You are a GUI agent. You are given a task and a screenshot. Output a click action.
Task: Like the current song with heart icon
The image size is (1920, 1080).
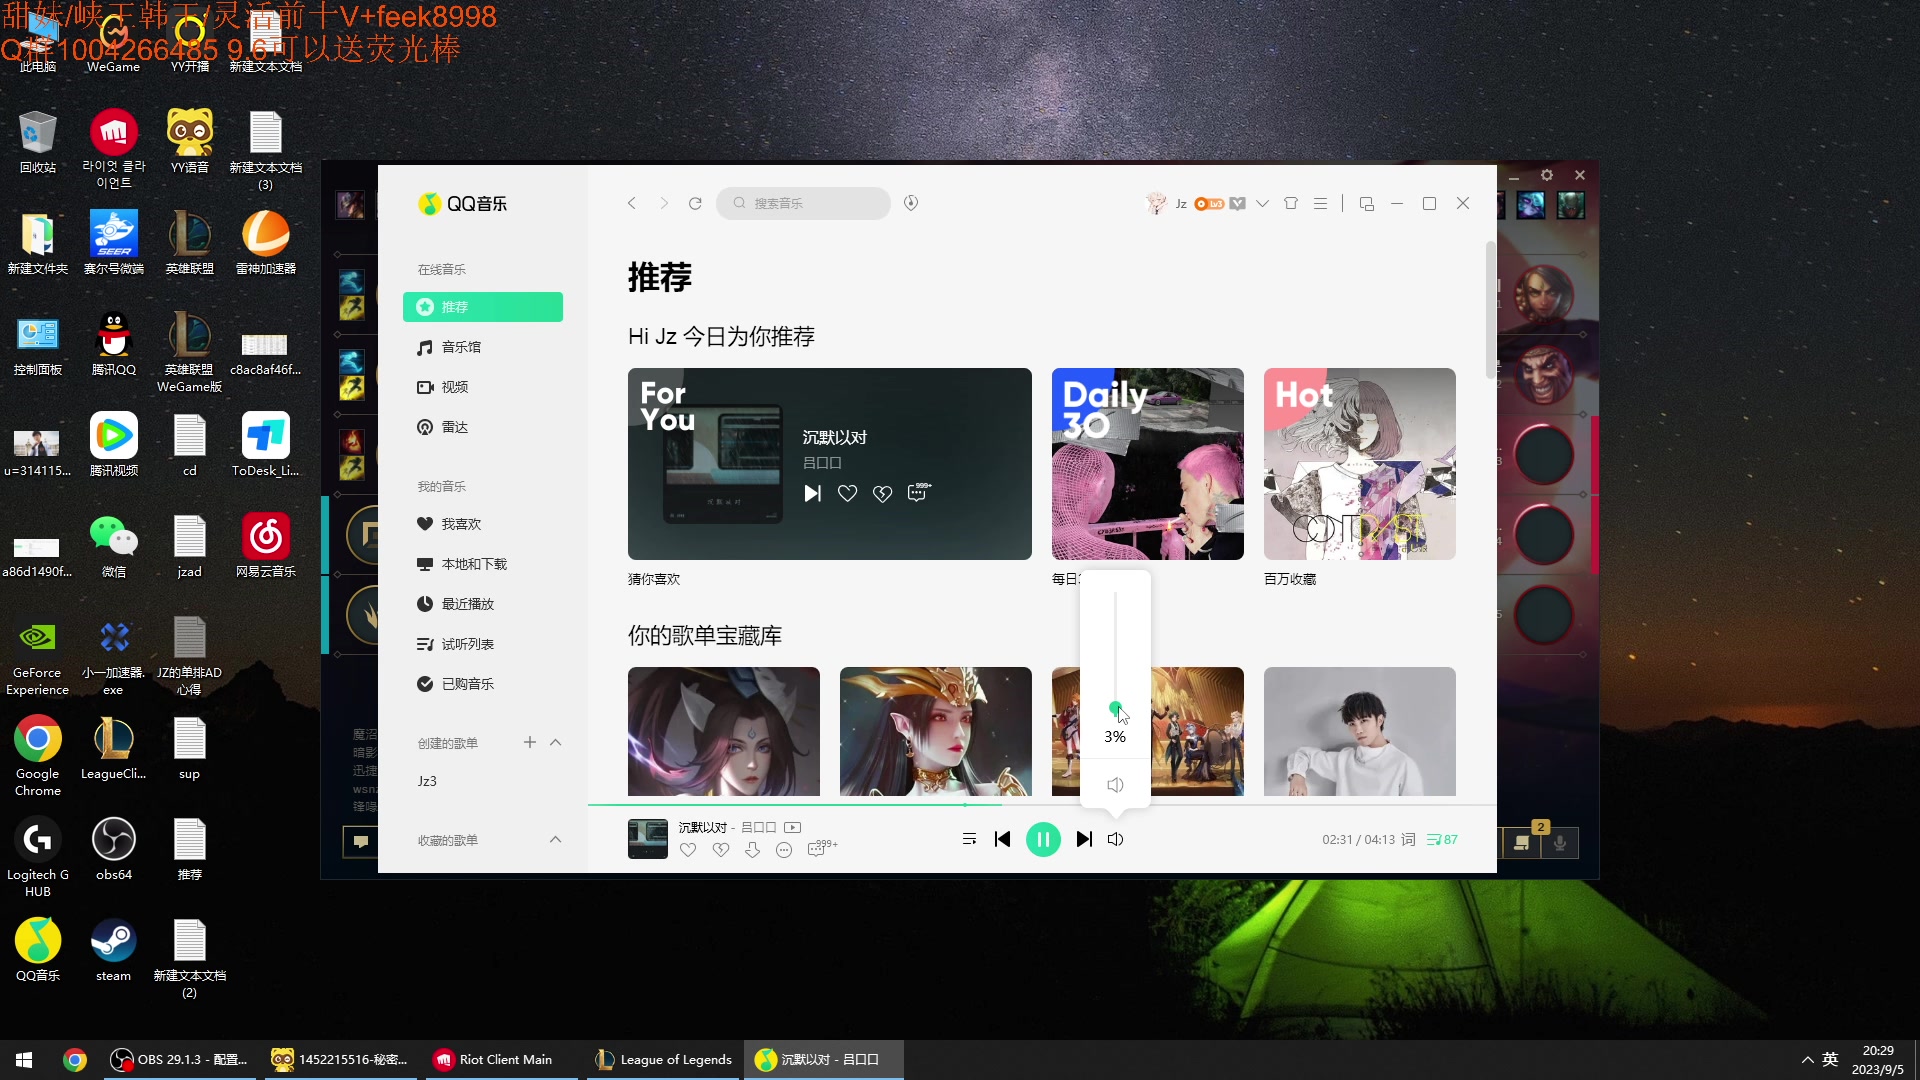pos(688,849)
